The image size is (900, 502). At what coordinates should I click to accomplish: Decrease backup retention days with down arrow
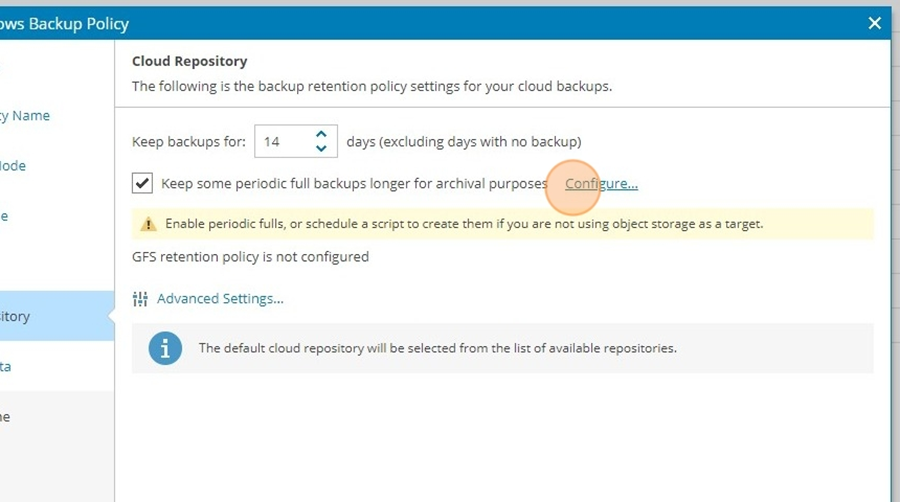point(321,149)
